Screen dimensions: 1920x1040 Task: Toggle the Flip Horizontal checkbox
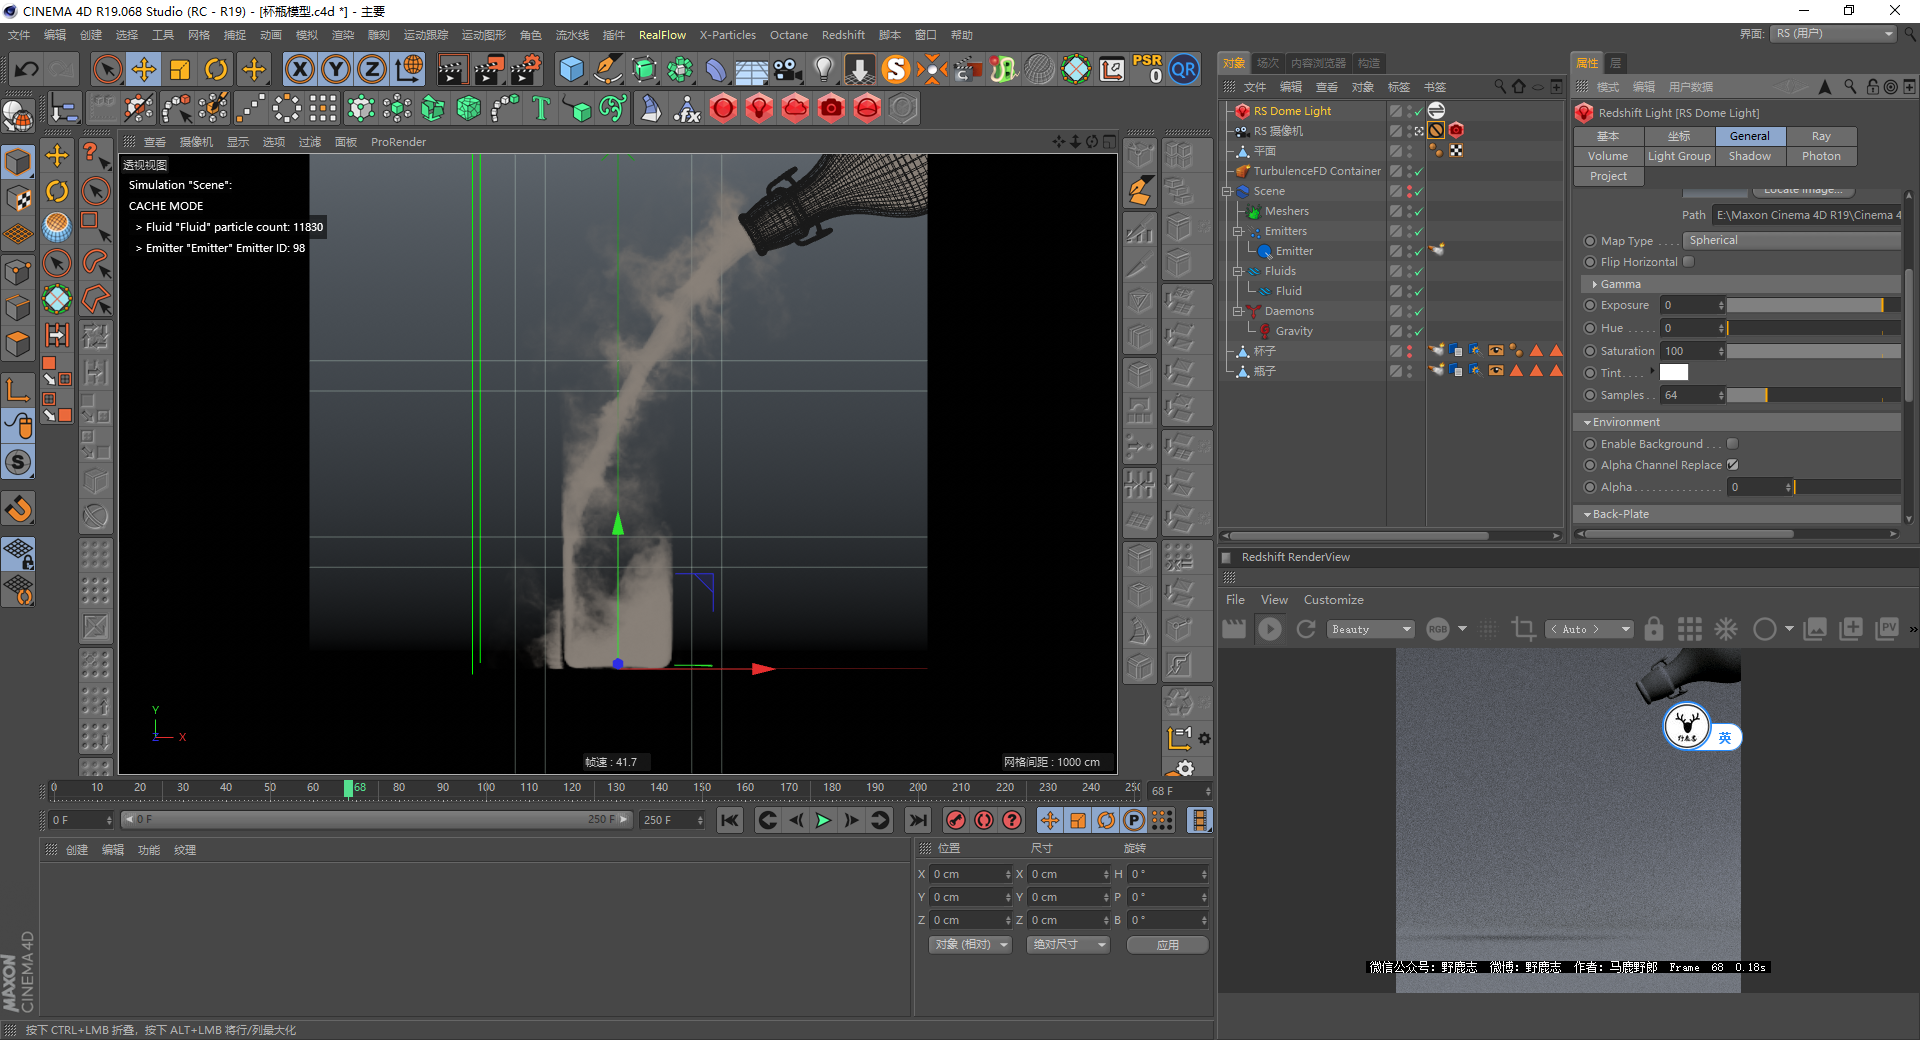click(x=1689, y=262)
